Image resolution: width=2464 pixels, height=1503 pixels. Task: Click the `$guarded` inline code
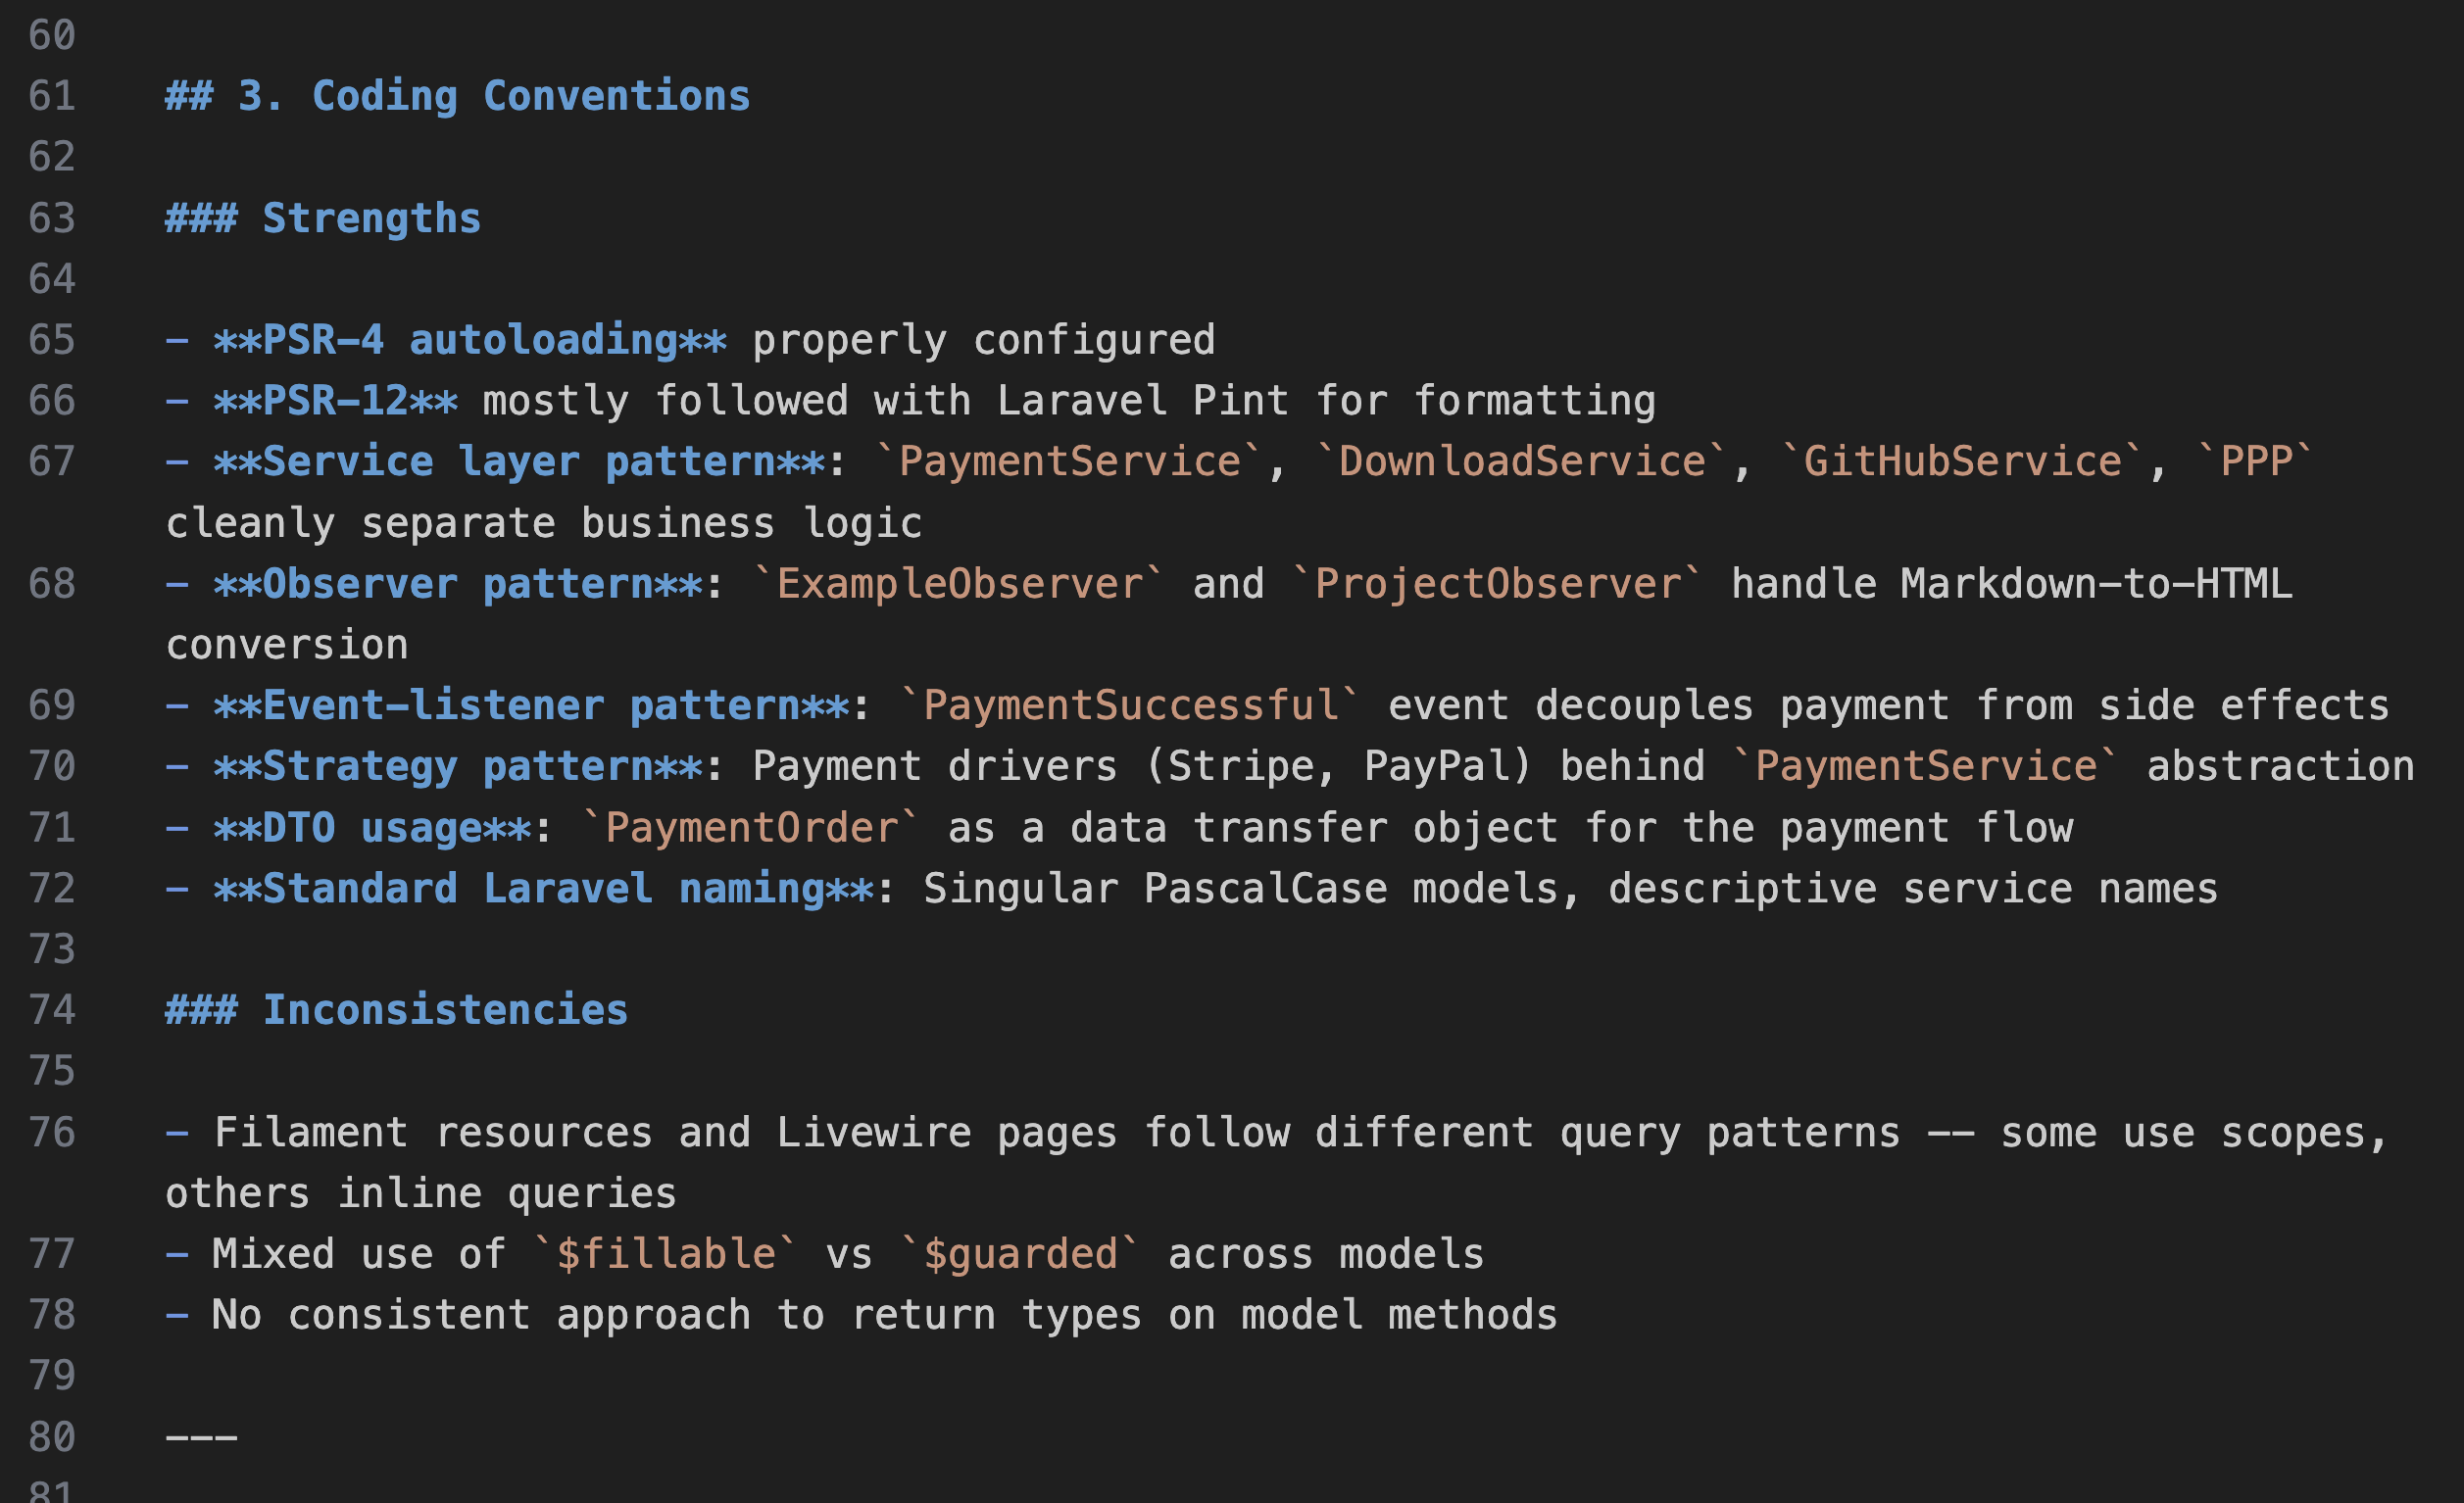[x=1020, y=1254]
